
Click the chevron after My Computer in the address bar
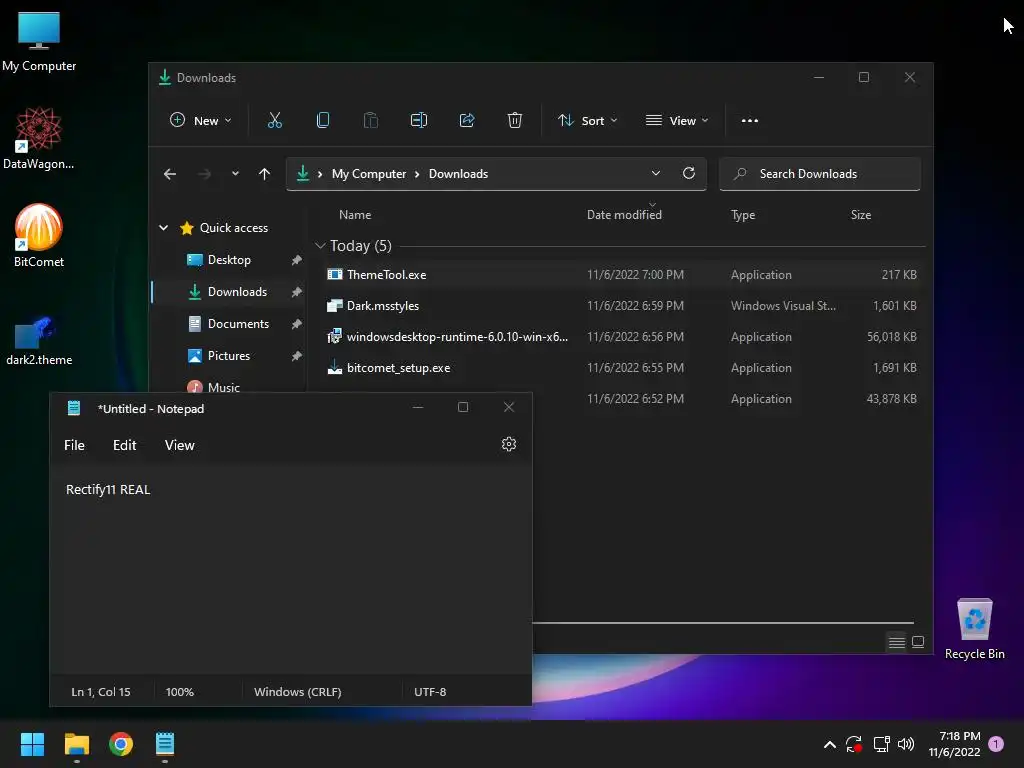(x=417, y=174)
